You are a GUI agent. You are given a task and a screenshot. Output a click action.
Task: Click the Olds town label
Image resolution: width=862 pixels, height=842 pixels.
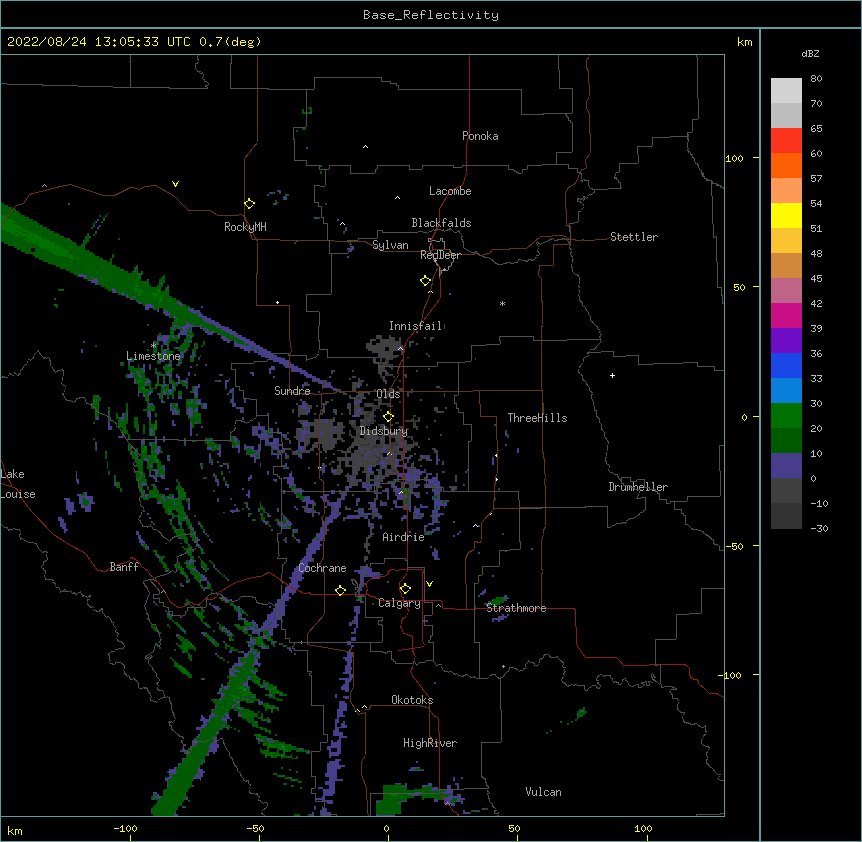(388, 394)
